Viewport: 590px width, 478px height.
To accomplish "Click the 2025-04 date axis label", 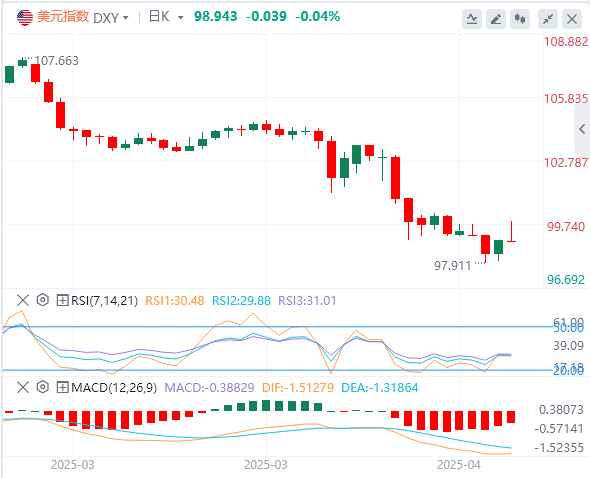I will (x=459, y=465).
